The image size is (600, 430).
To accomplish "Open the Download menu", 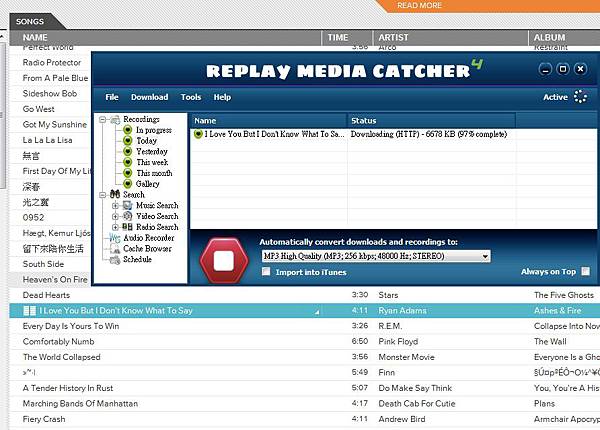I will (x=150, y=97).
